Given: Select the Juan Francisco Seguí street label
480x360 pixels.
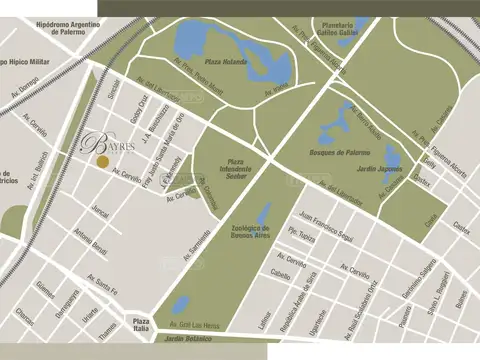Looking at the screenshot, I should pos(326,227).
